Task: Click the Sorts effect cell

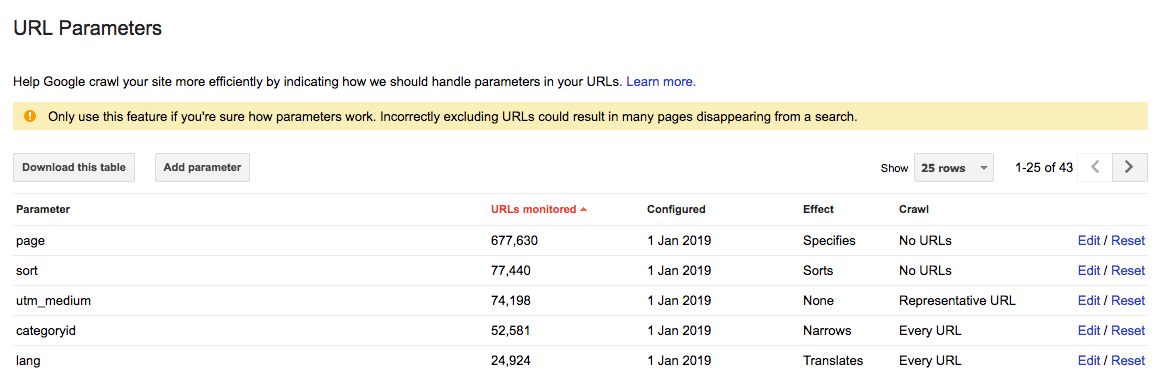Action: click(818, 271)
